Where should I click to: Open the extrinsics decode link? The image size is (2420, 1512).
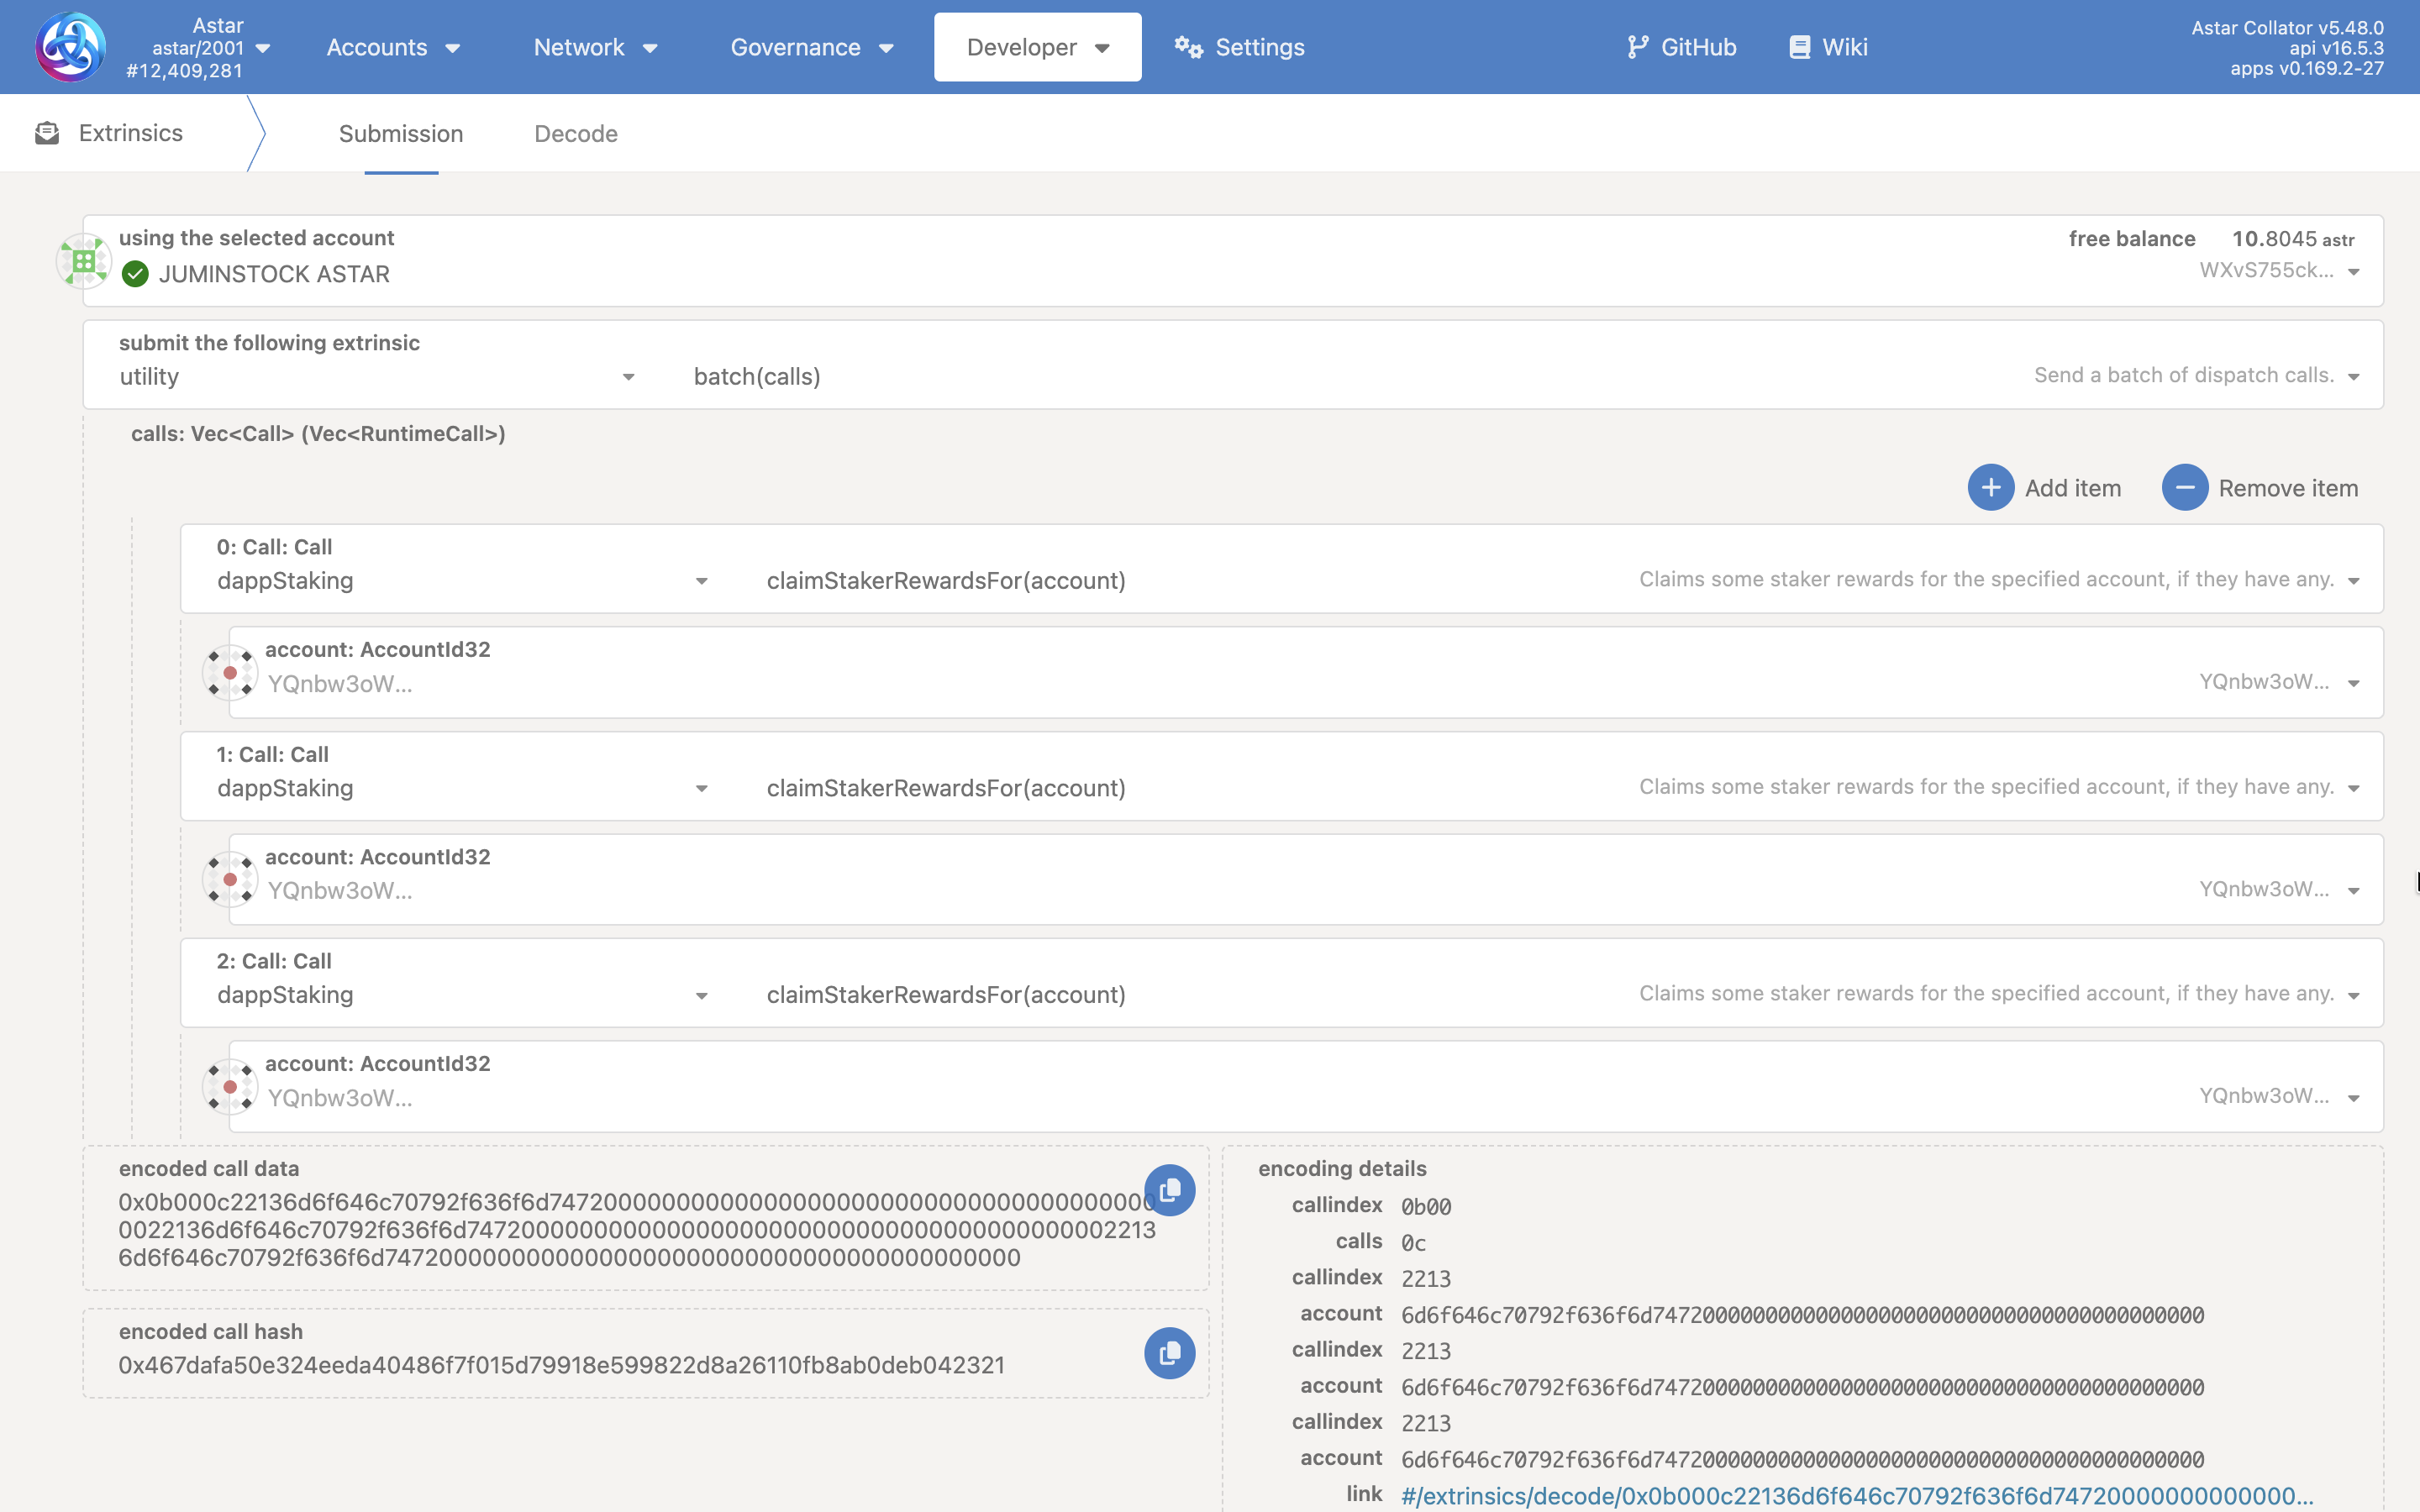(1856, 1496)
